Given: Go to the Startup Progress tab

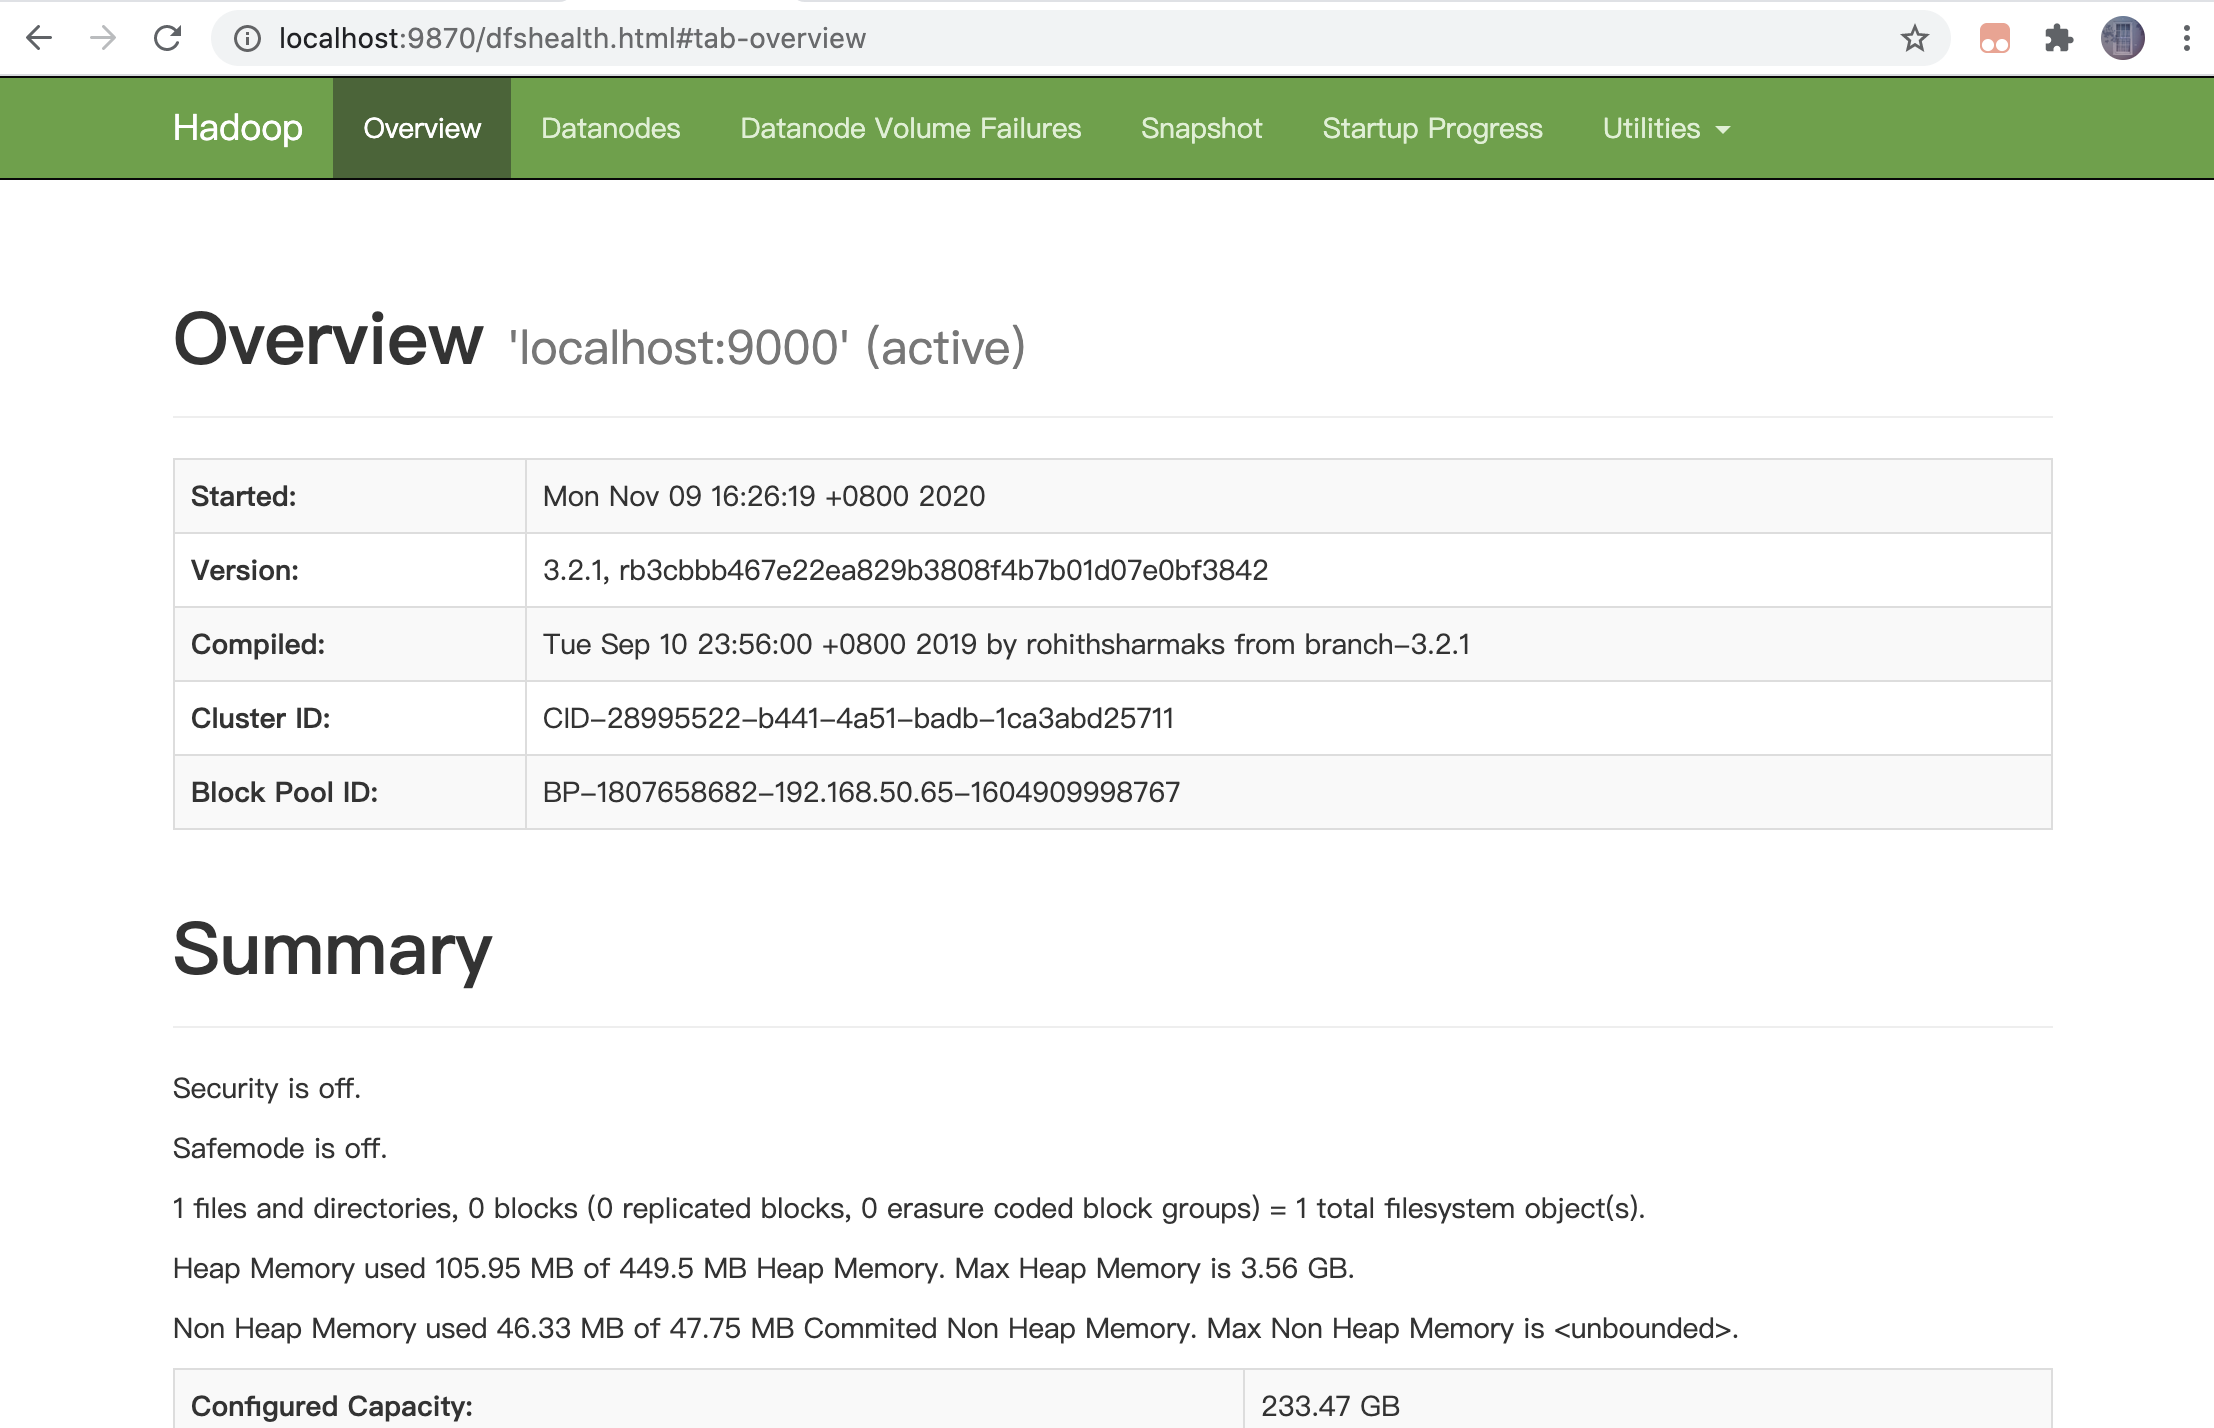Looking at the screenshot, I should [x=1432, y=128].
